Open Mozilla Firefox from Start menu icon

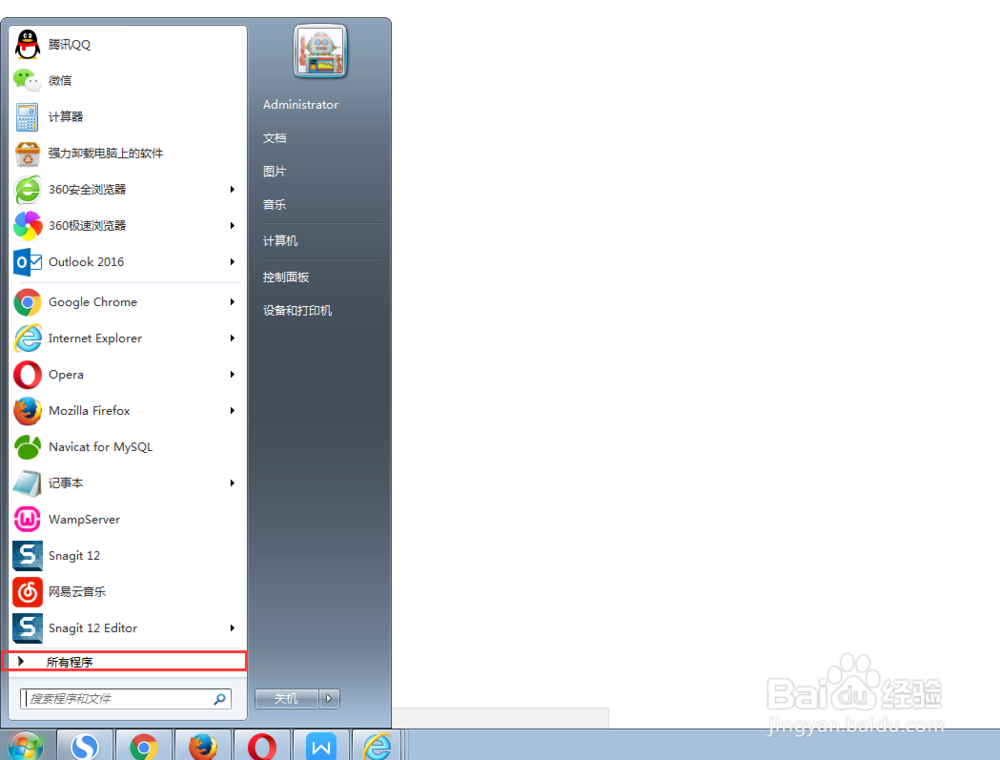tap(27, 411)
